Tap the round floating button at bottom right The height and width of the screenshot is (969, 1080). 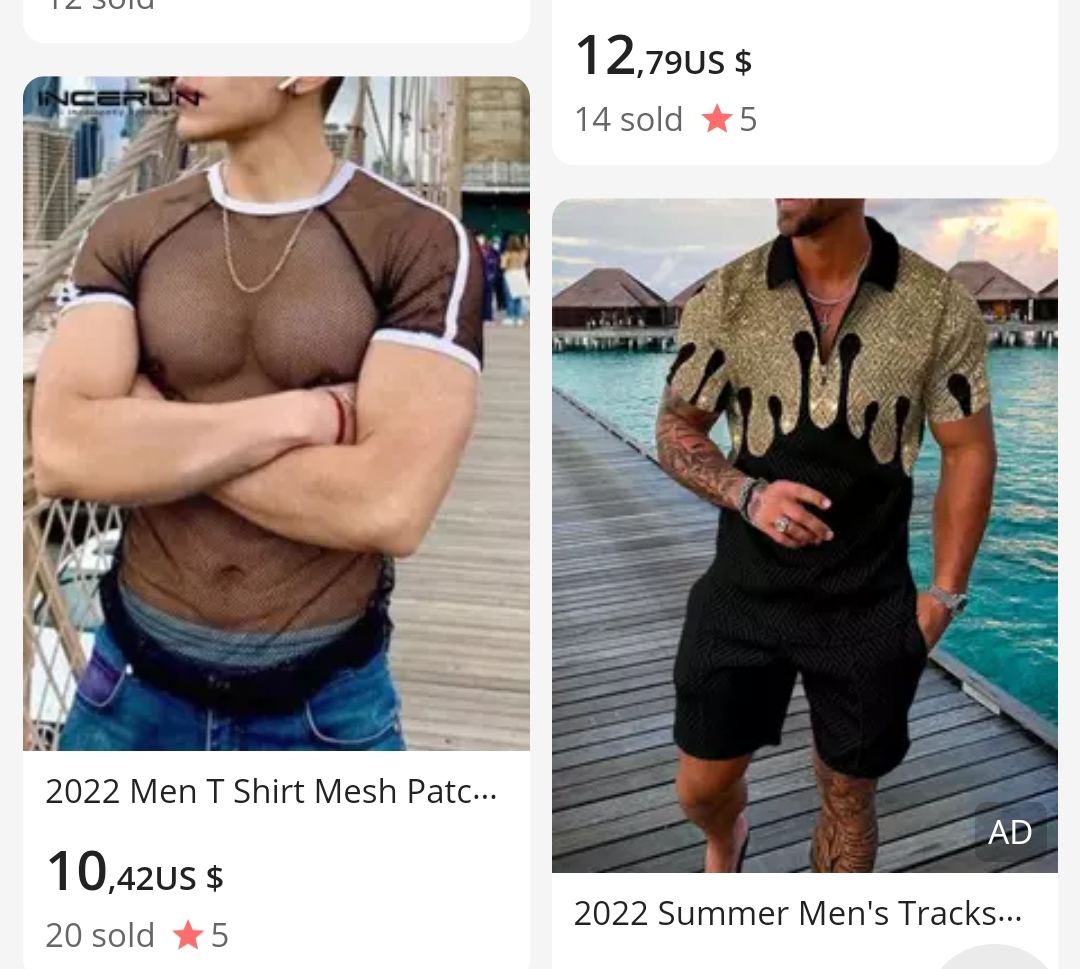tap(994, 957)
